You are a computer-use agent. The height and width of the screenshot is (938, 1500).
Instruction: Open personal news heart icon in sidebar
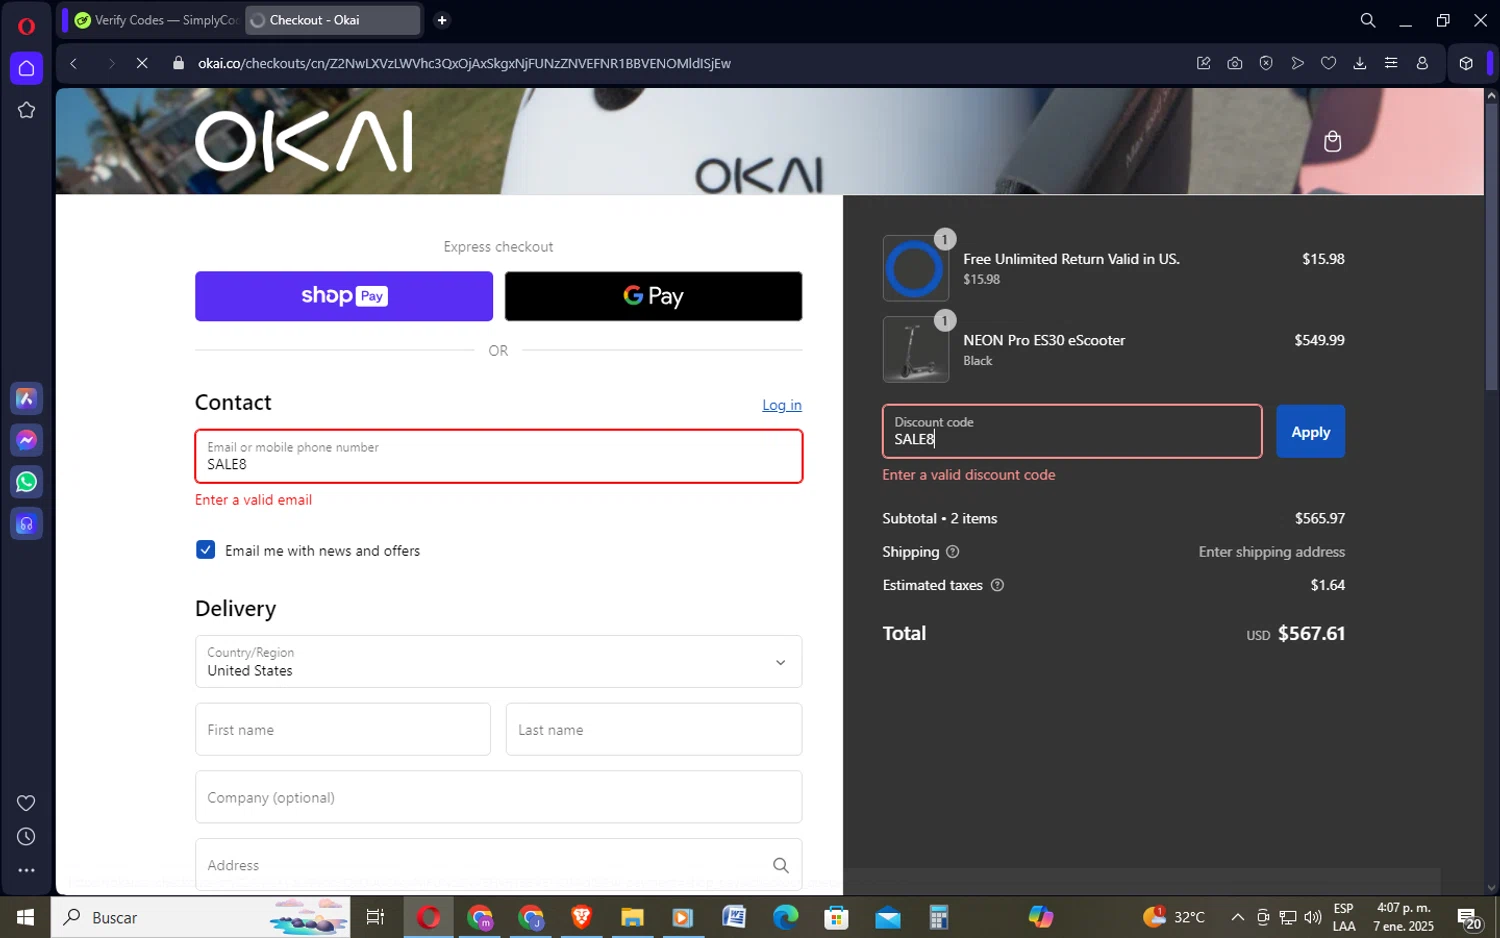pos(26,803)
